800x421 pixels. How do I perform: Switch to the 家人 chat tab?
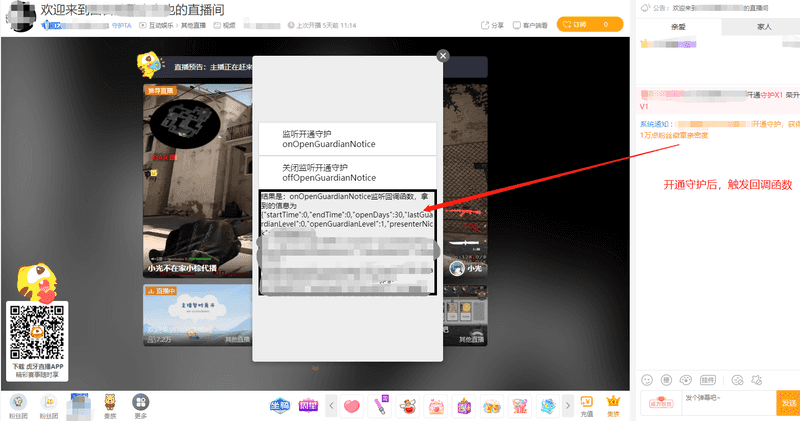coord(764,27)
